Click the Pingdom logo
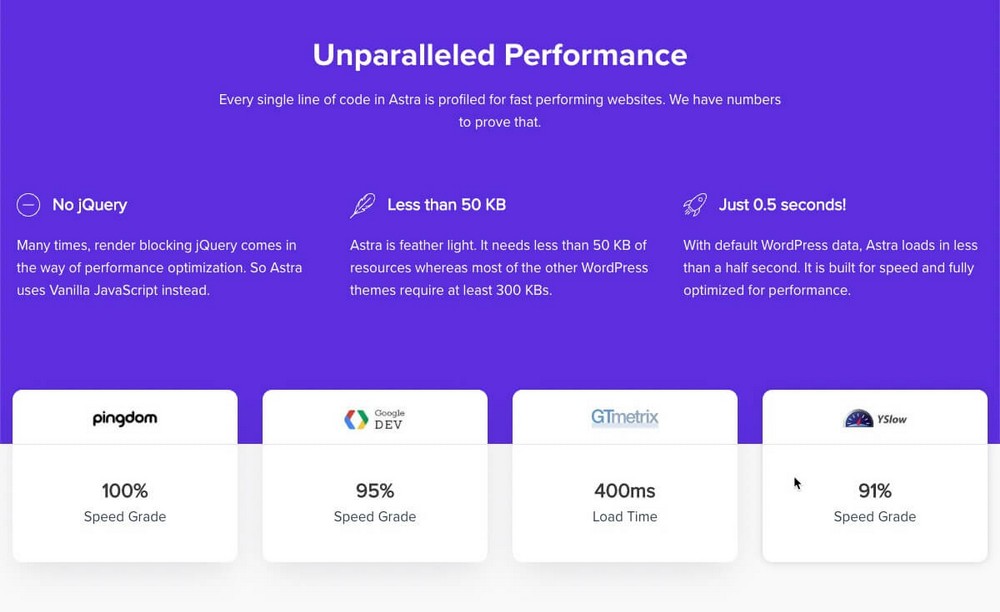The height and width of the screenshot is (612, 1000). [125, 418]
